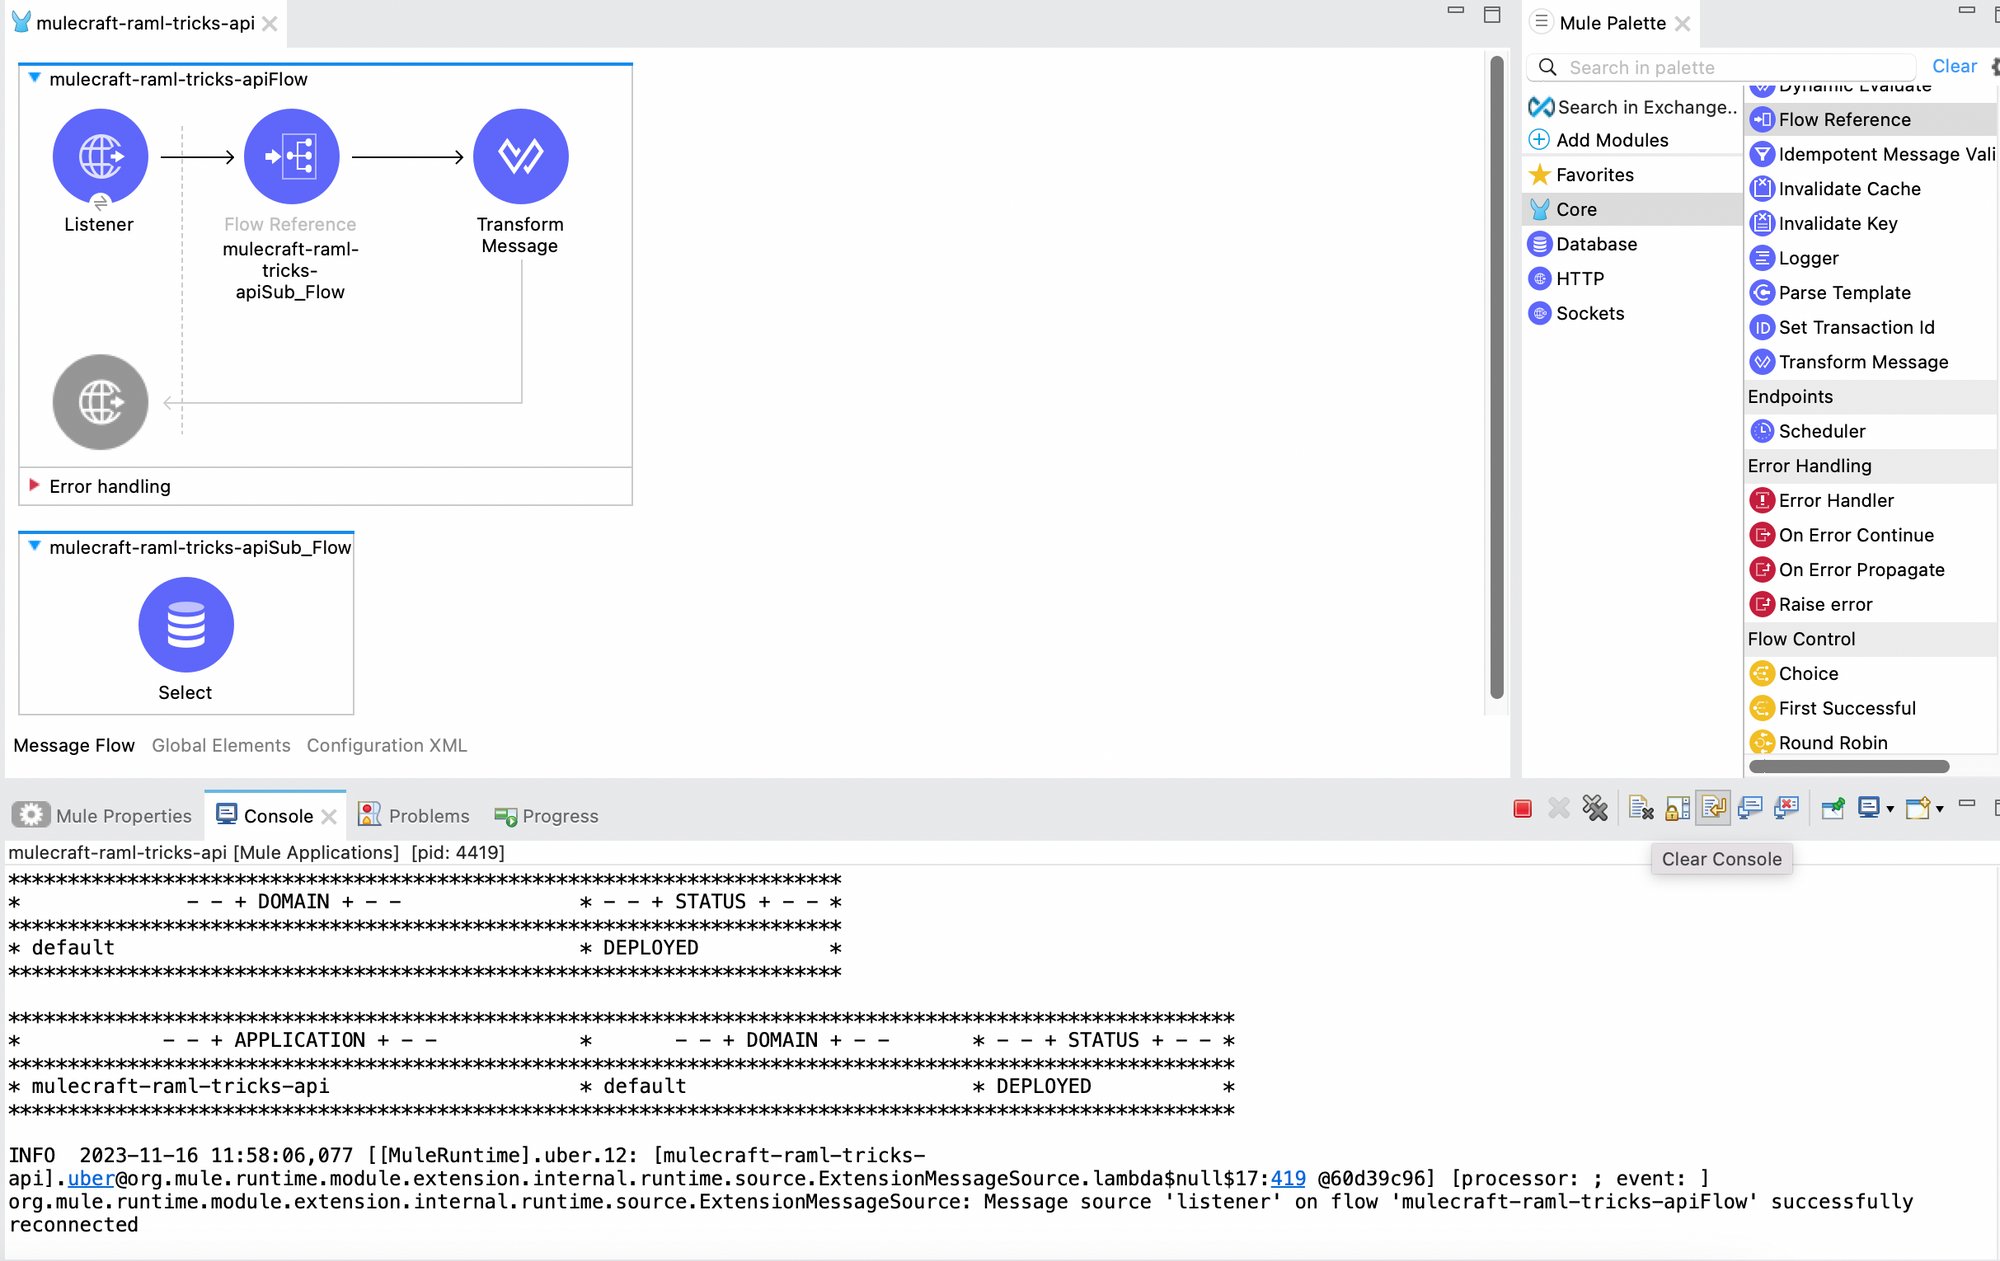Stop the running Mule application
This screenshot has height=1261, width=2000.
click(1522, 809)
